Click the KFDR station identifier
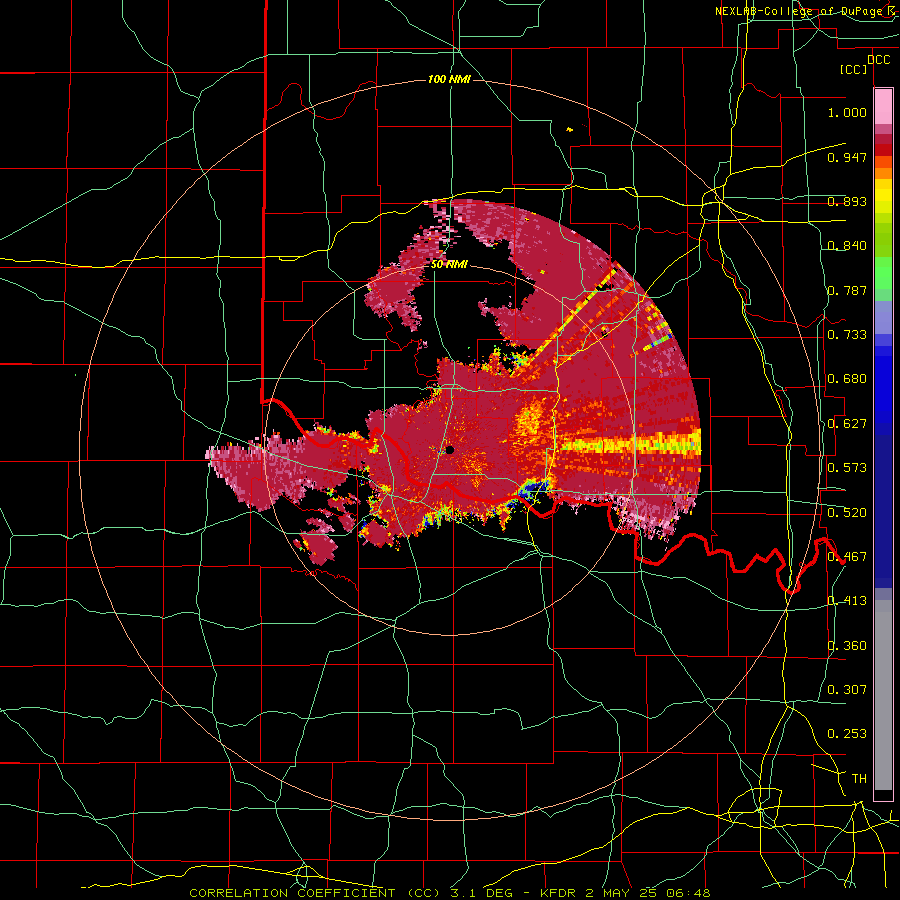The height and width of the screenshot is (900, 900). point(560,893)
